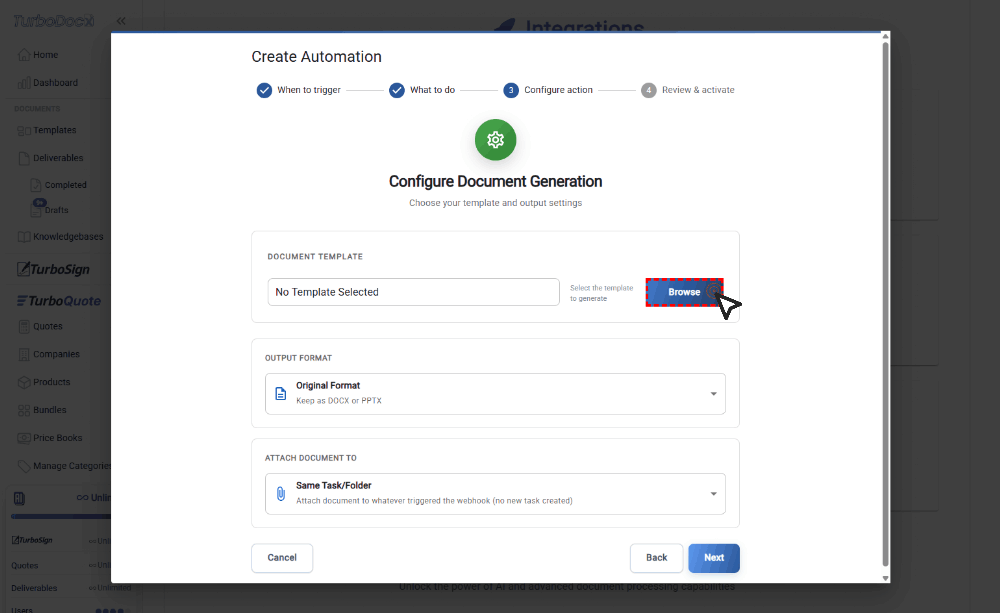Viewport: 1000px width, 613px height.
Task: Open the Deliverables sidebar section
Action: pyautogui.click(x=57, y=158)
